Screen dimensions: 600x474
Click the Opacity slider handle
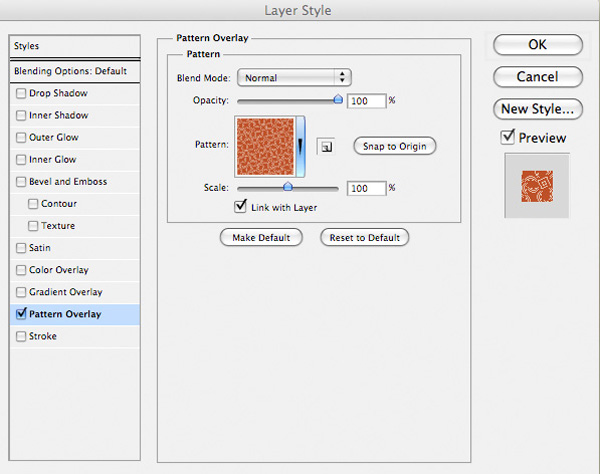[338, 99]
